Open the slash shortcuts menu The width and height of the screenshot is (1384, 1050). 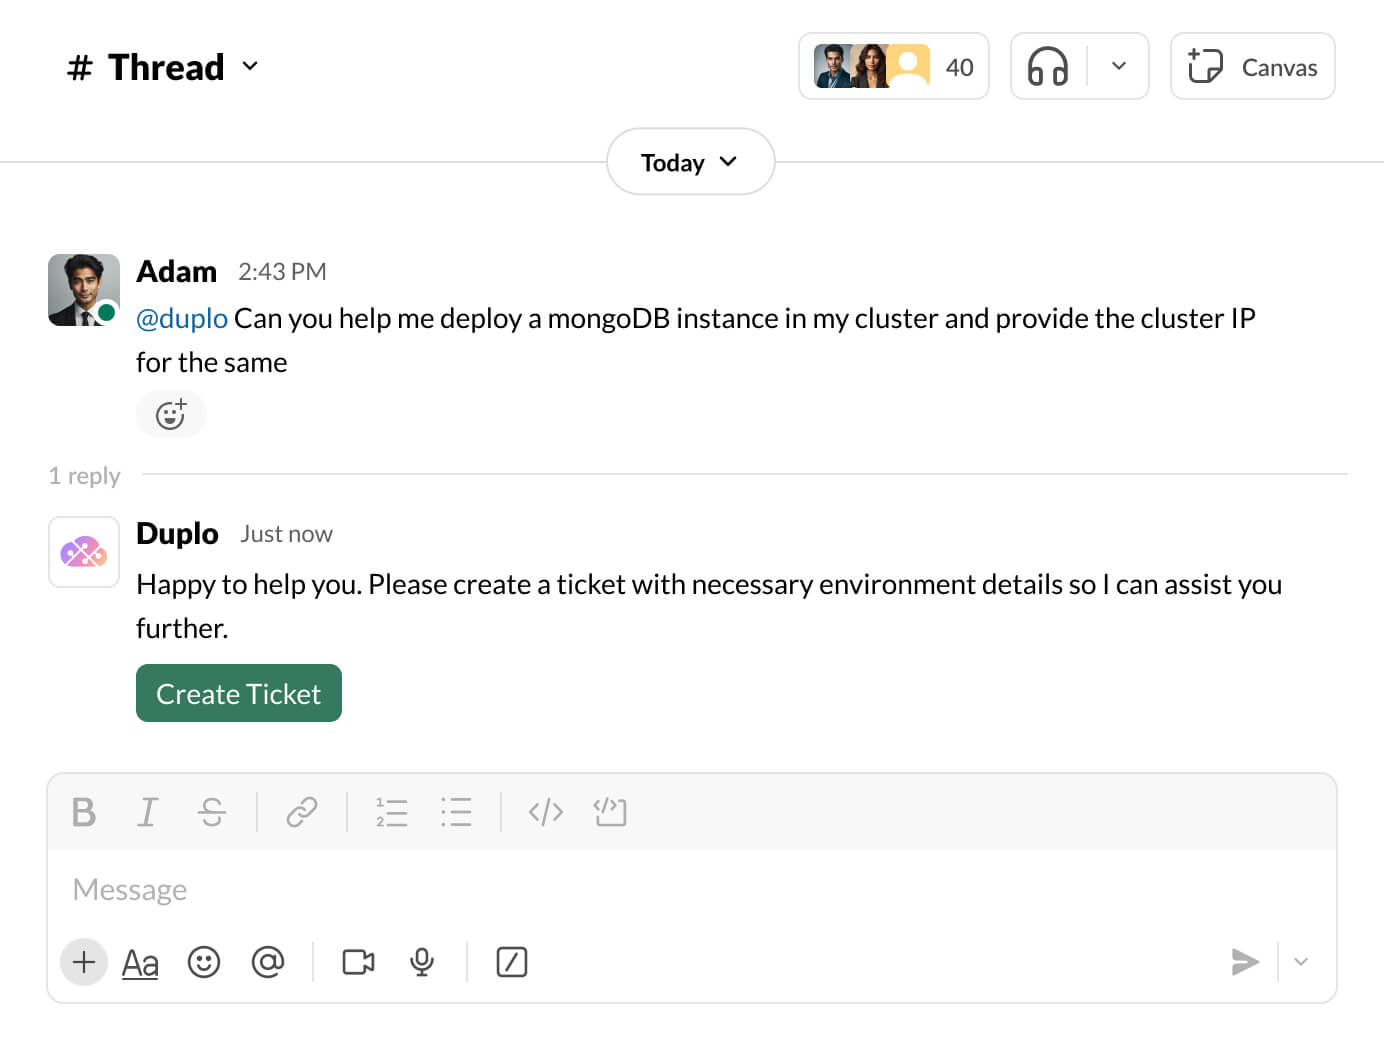point(511,962)
